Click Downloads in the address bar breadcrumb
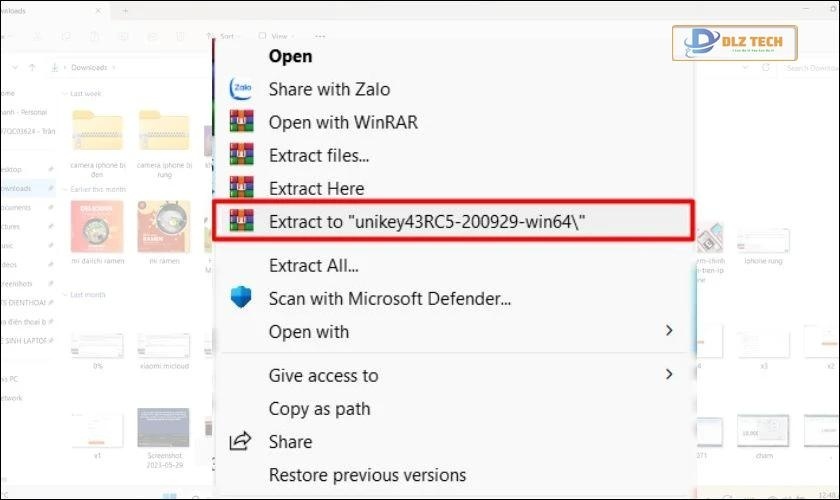 point(90,68)
